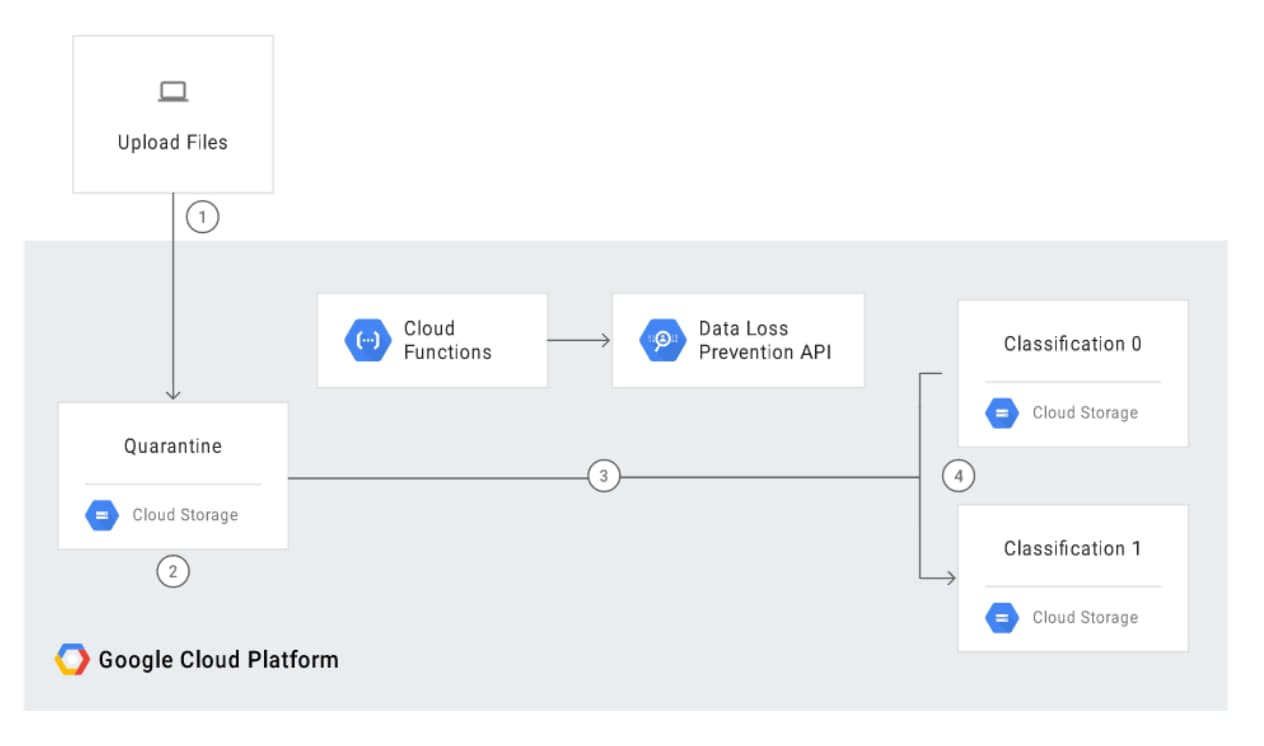The height and width of the screenshot is (746, 1264).
Task: Click the Cloud Storage icon under Classification 1
Action: click(x=1002, y=617)
